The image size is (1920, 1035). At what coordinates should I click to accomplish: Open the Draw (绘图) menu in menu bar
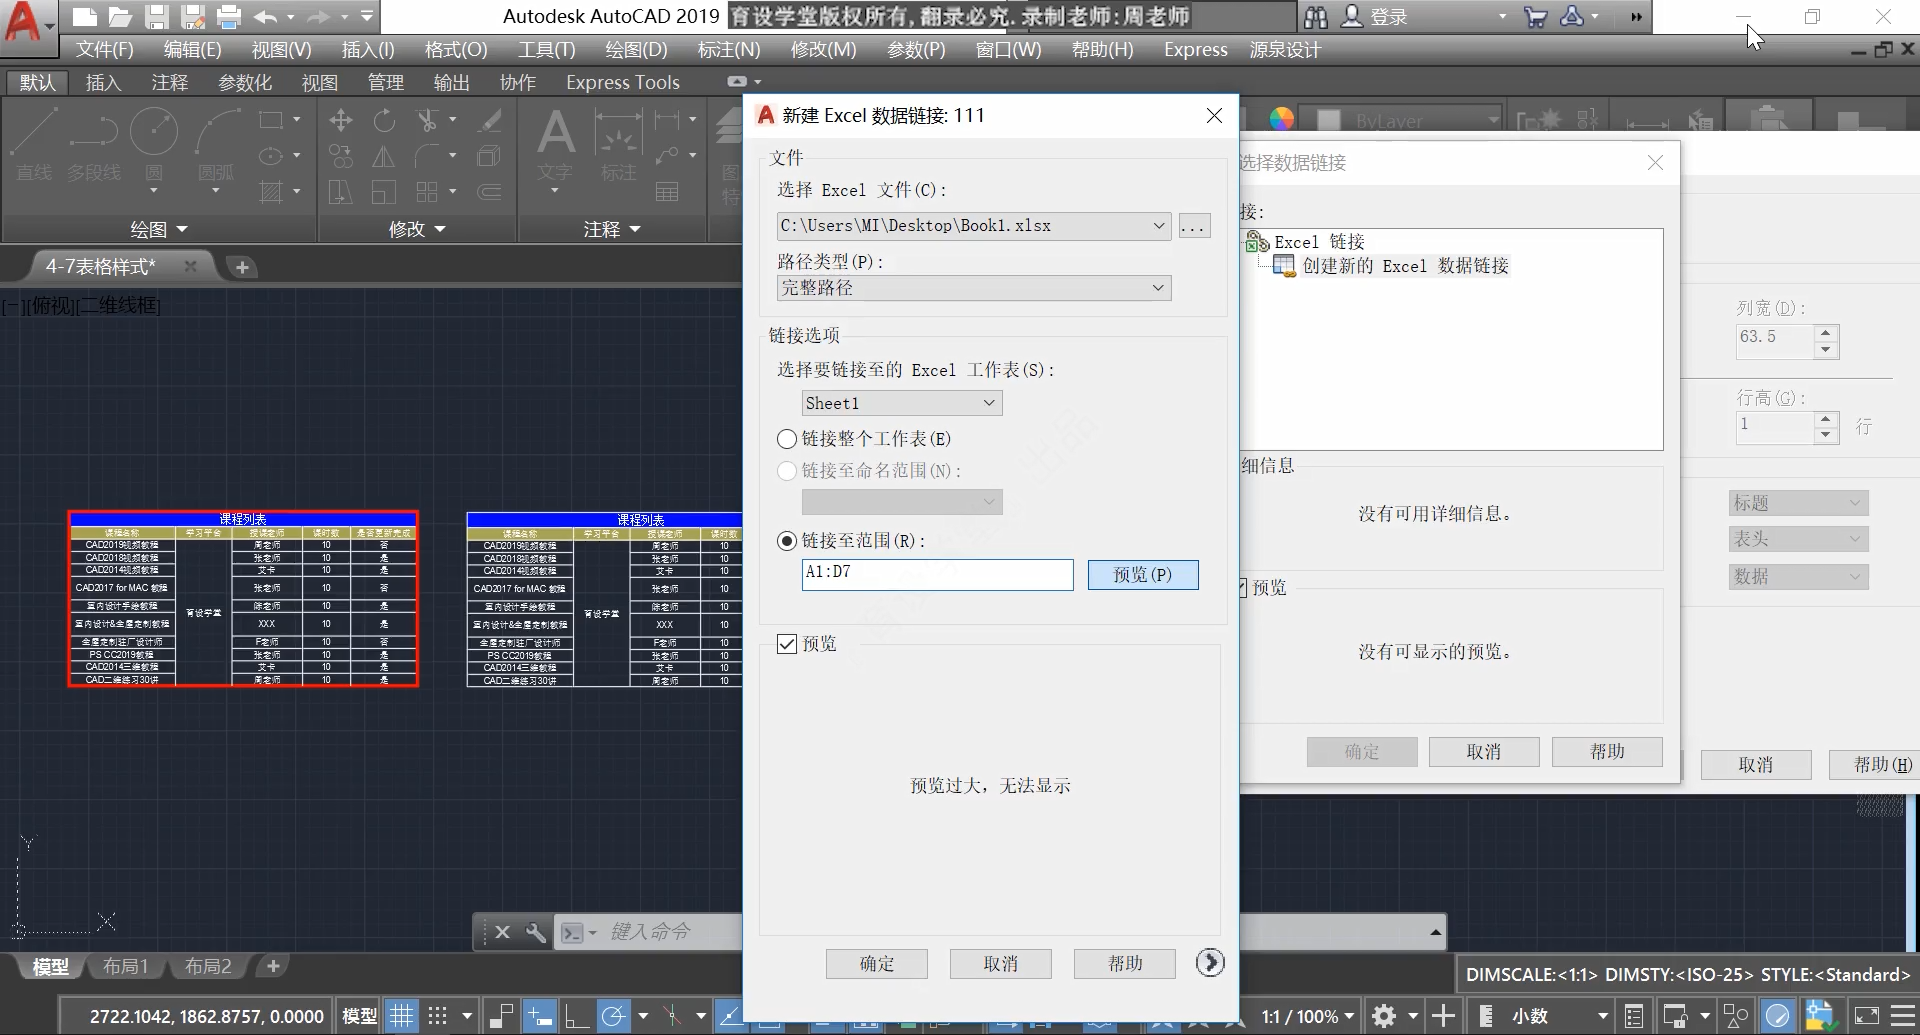click(636, 49)
